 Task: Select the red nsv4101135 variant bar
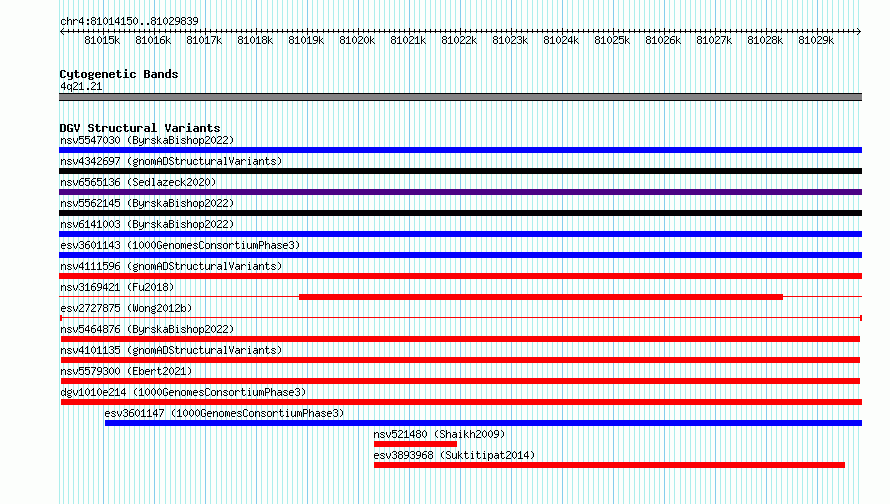pyautogui.click(x=460, y=360)
